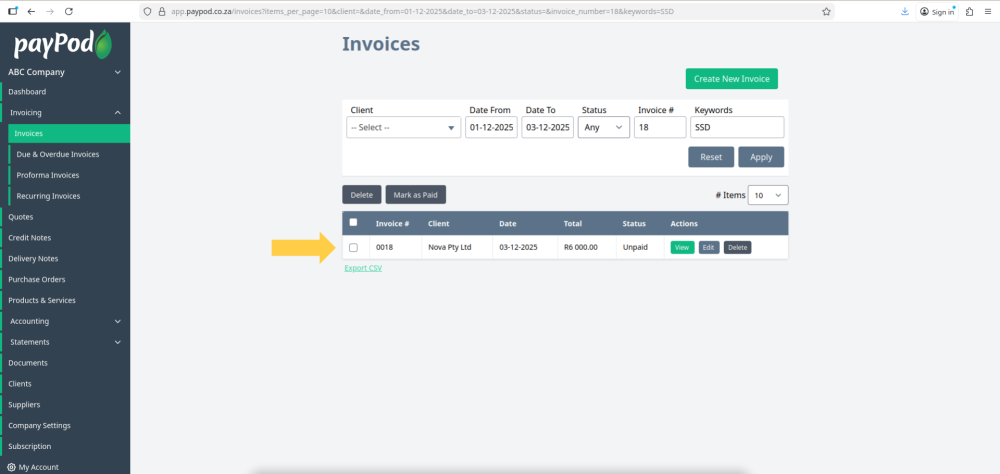Click Create New Invoice
The height and width of the screenshot is (474, 1000).
click(x=732, y=79)
